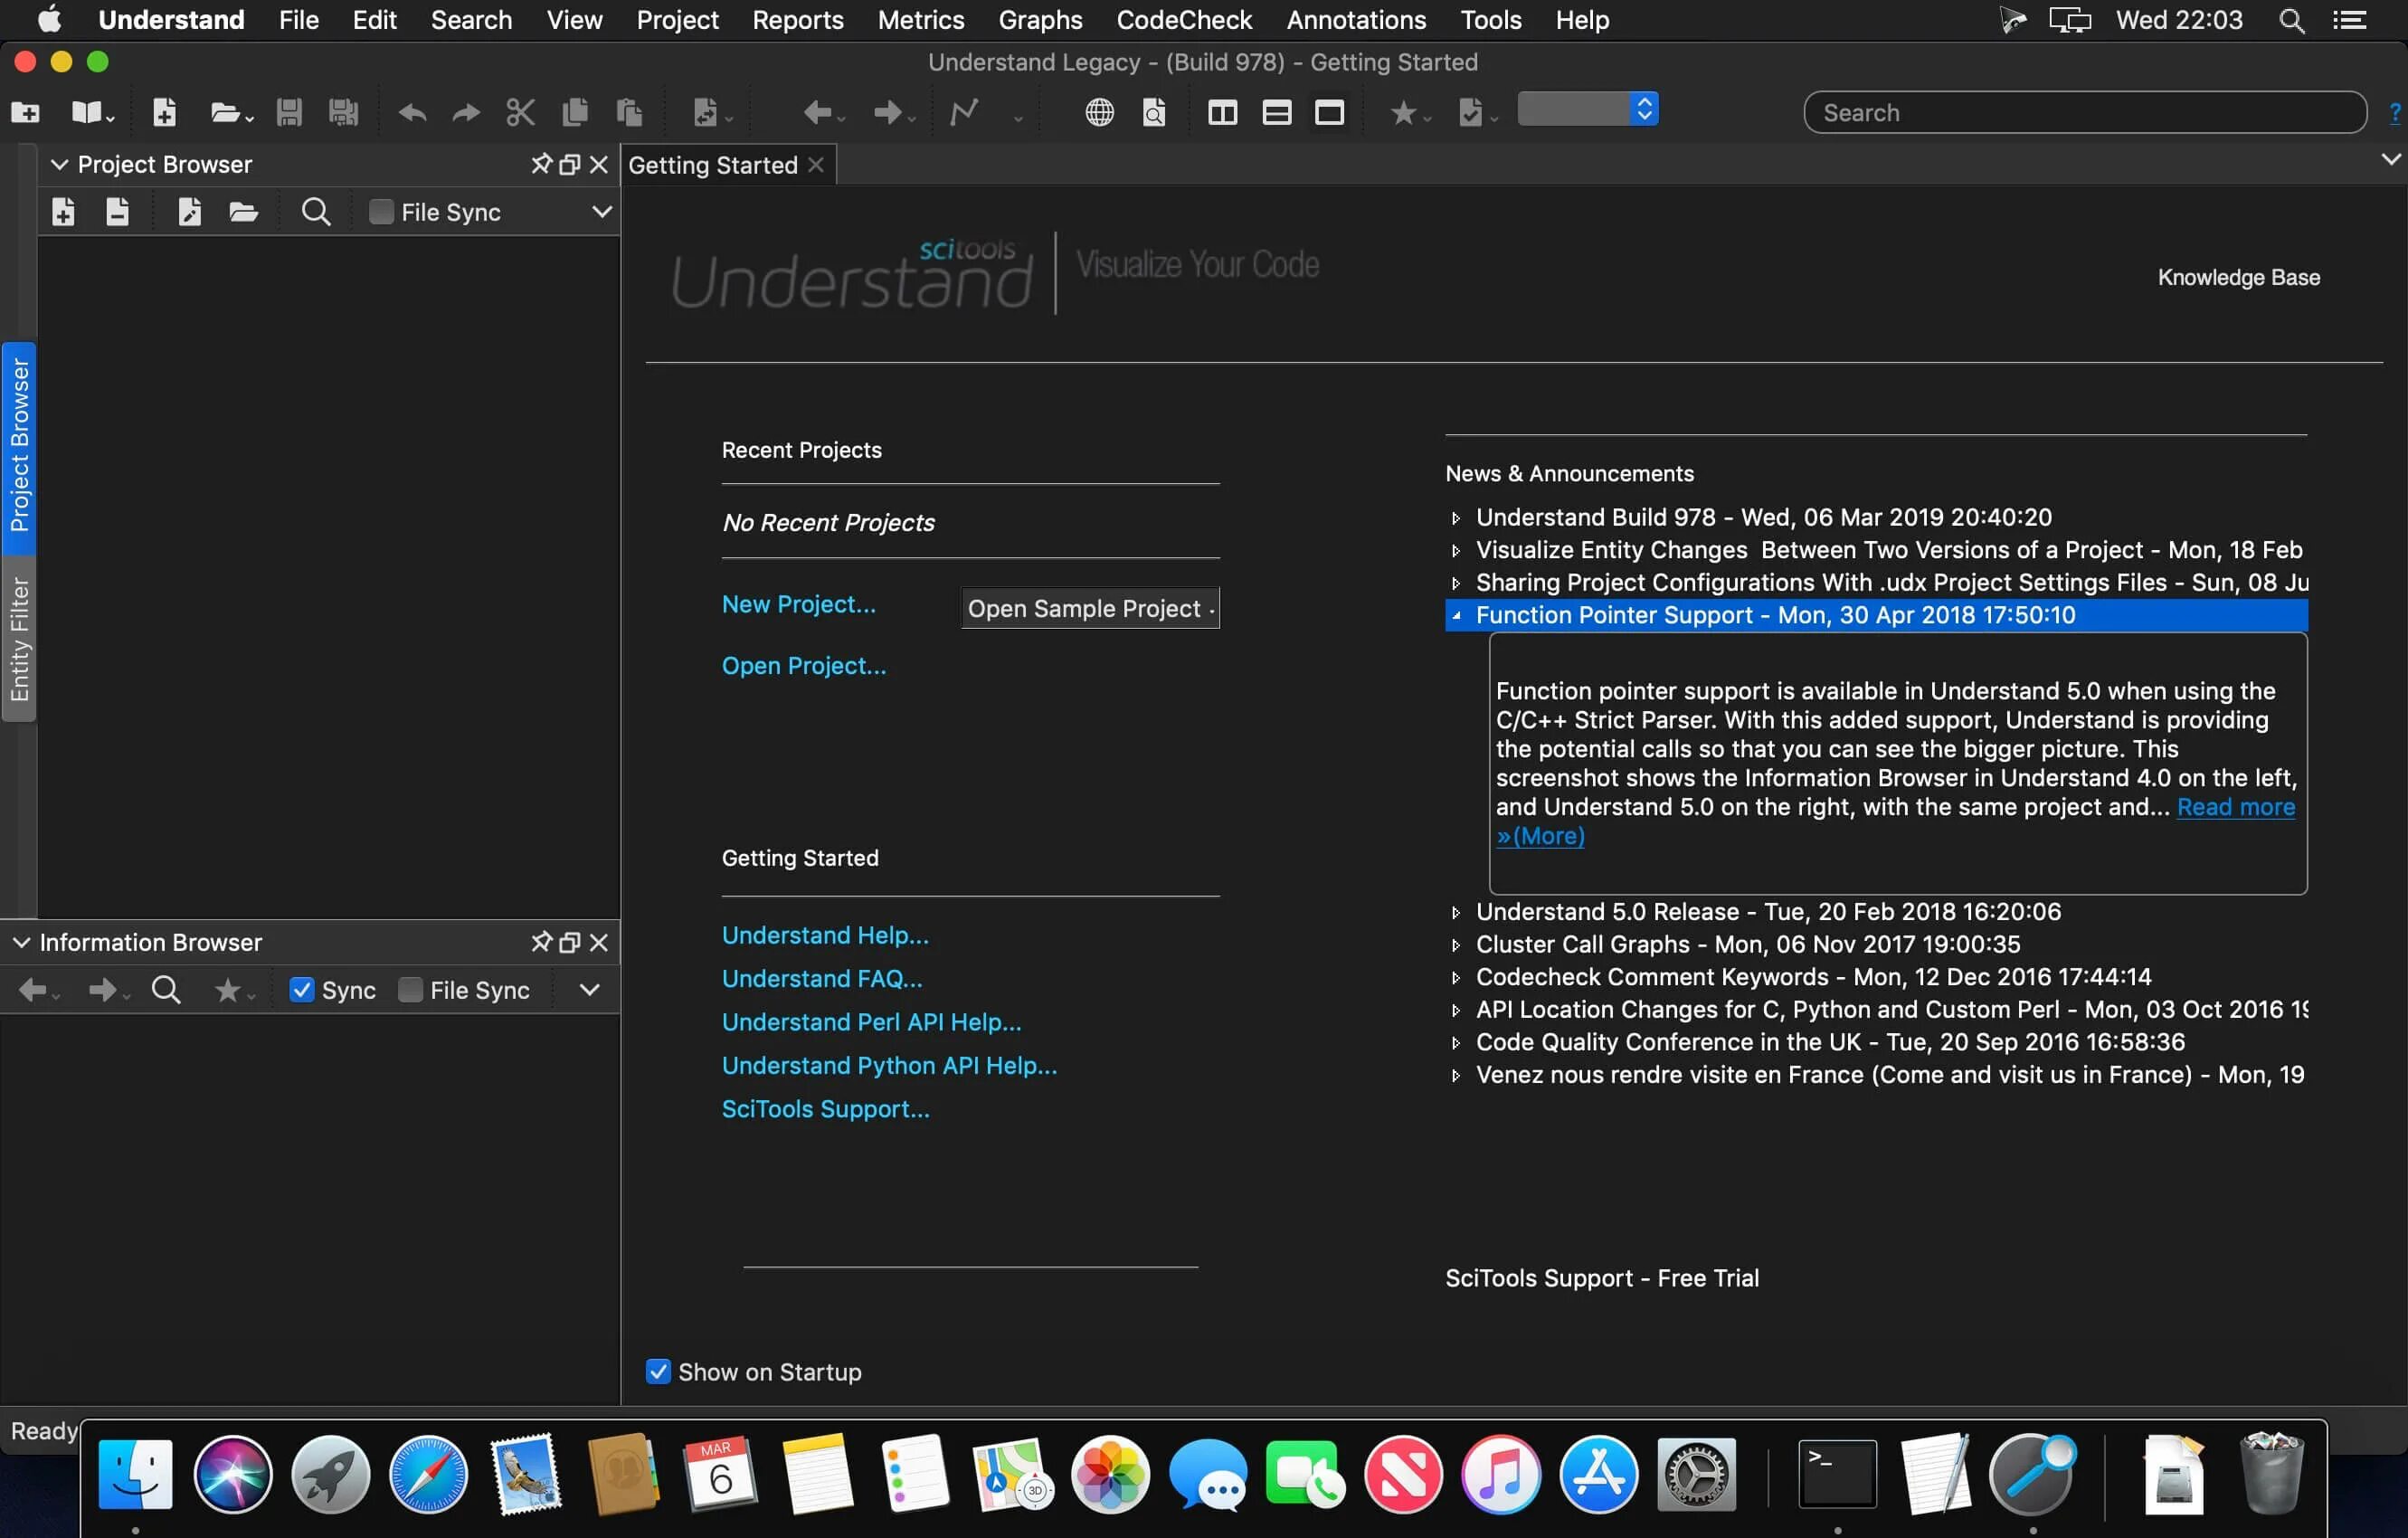Viewport: 2408px width, 1538px height.
Task: Disable Sync in Information Browser
Action: click(x=301, y=990)
